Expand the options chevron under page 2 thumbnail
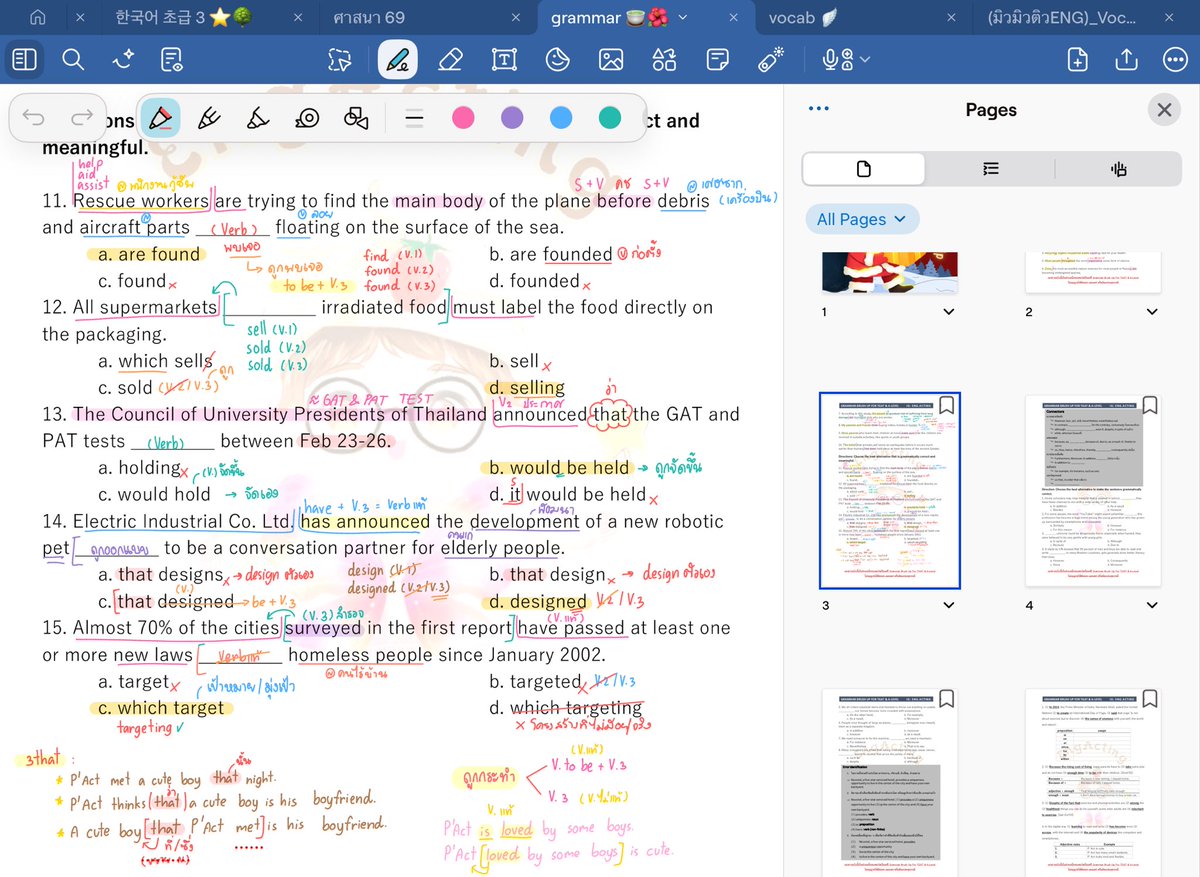Viewport: 1200px width, 877px height. [x=1152, y=311]
